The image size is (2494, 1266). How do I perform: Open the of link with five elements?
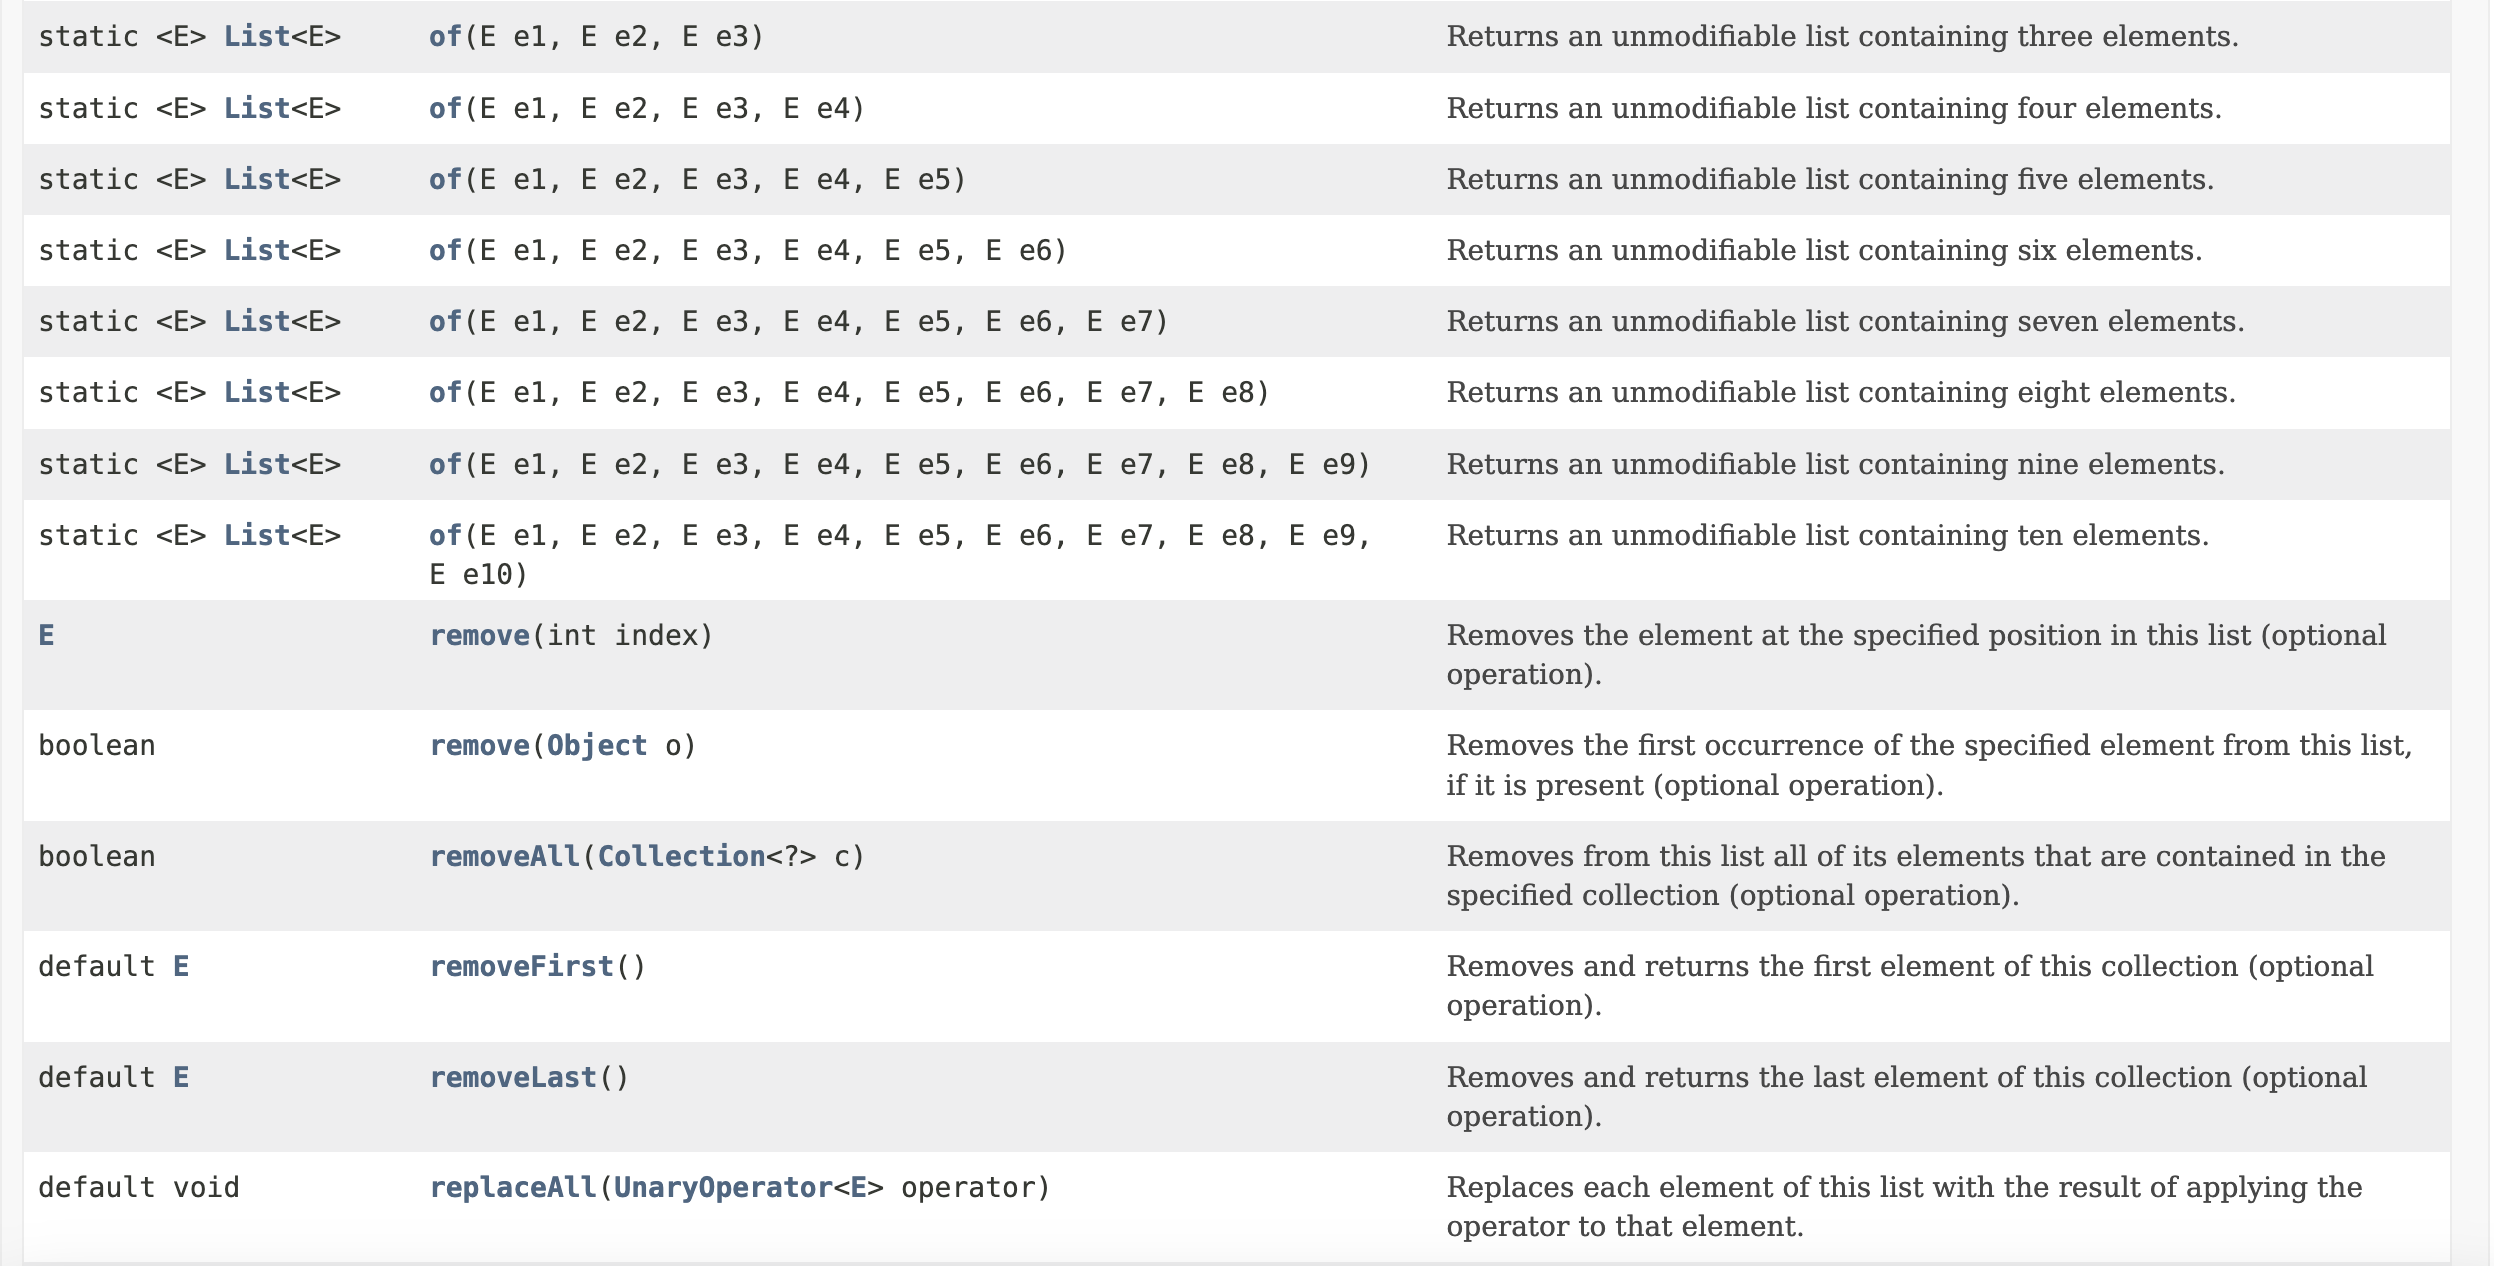(445, 180)
